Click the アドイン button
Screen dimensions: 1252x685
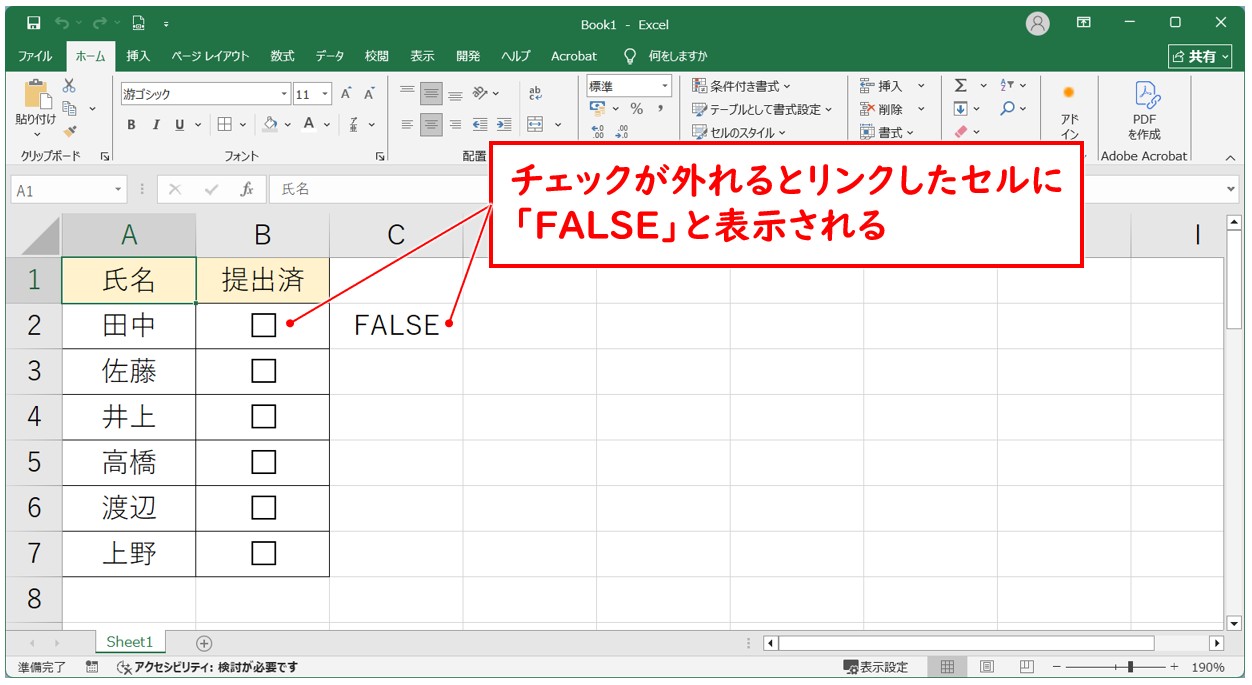[x=1069, y=112]
